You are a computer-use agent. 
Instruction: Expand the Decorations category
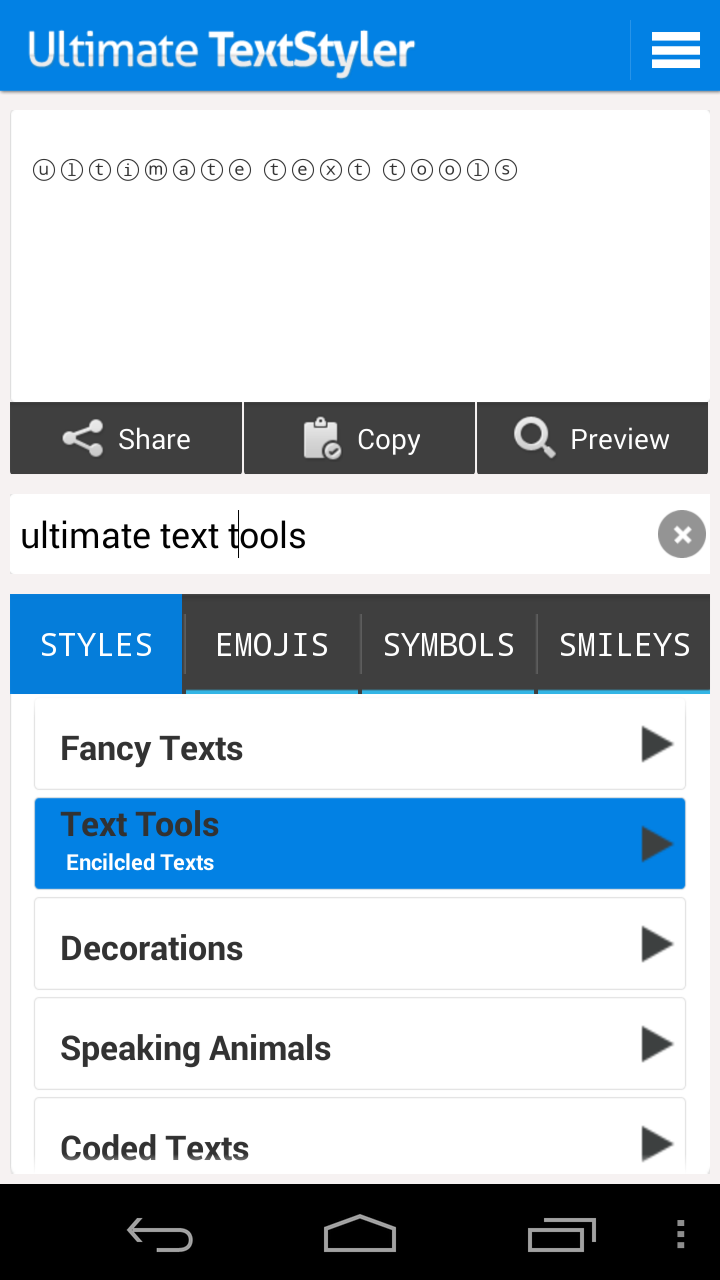[360, 945]
